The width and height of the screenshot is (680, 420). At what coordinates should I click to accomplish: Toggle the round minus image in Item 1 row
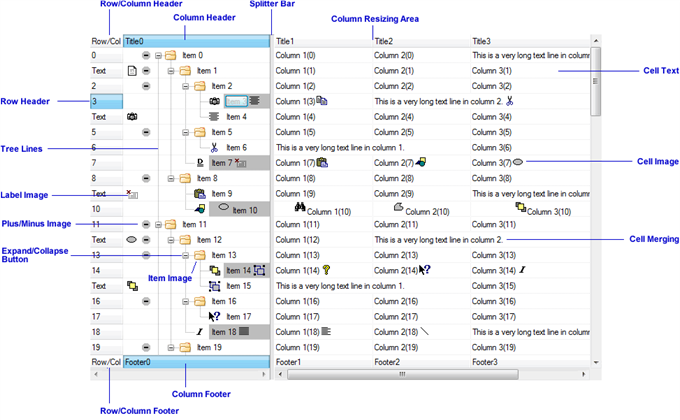point(146,71)
